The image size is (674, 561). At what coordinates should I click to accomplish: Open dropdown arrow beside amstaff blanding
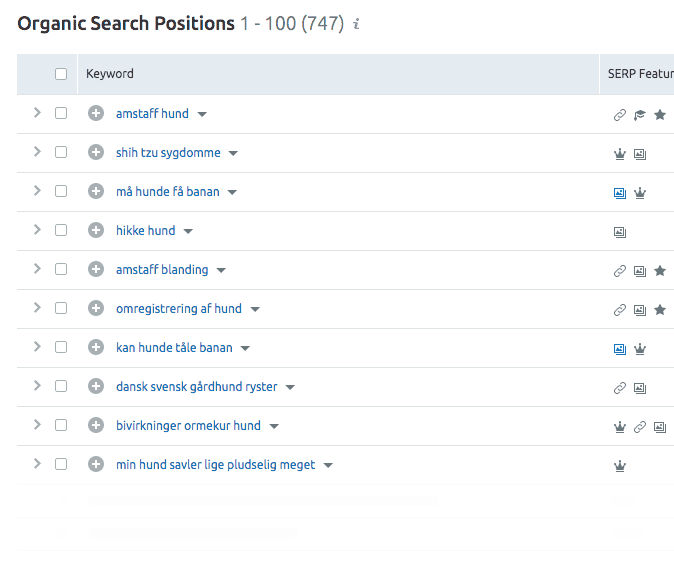tap(221, 270)
